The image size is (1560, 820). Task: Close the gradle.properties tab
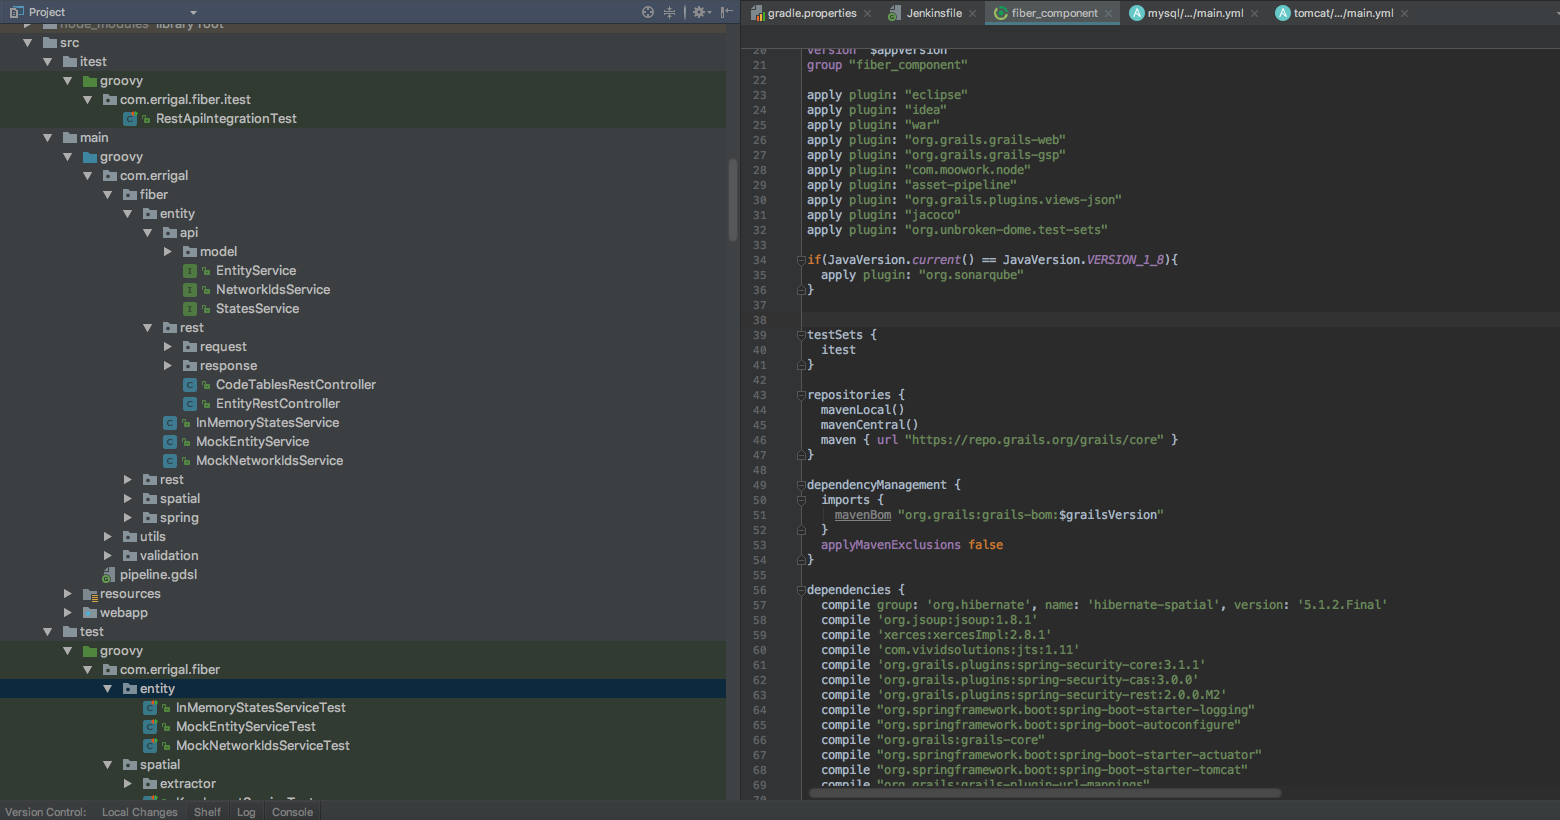coord(868,14)
